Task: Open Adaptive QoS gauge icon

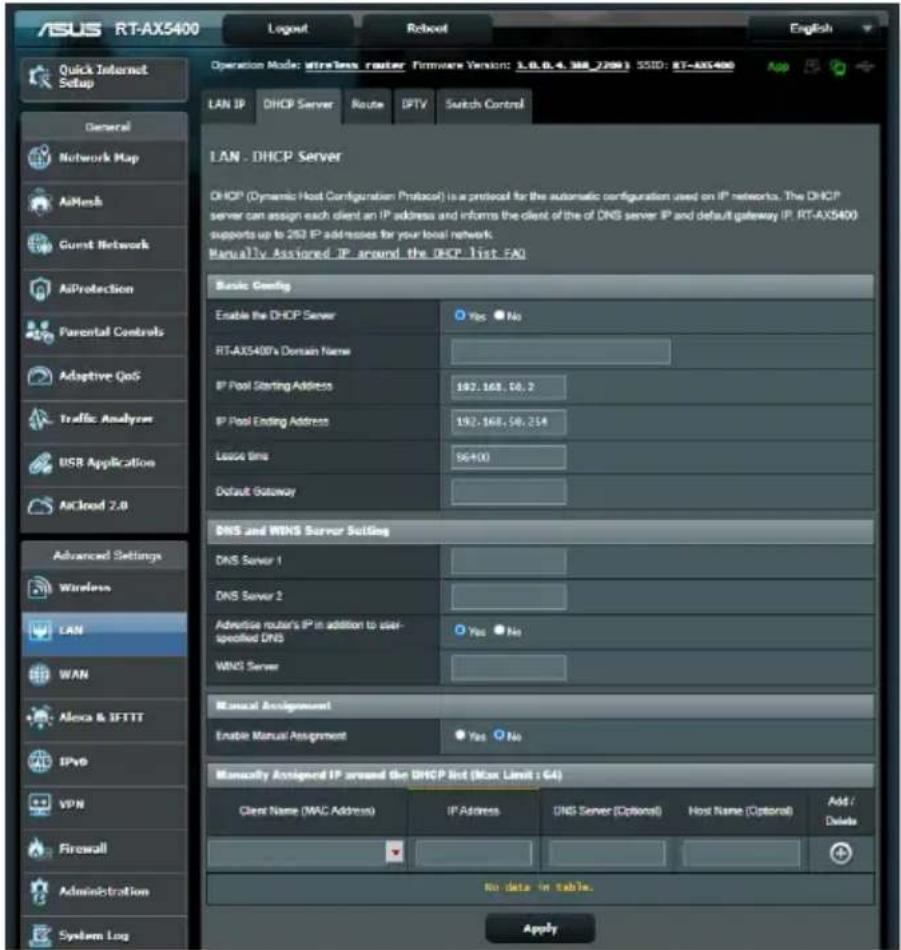Action: [x=39, y=376]
